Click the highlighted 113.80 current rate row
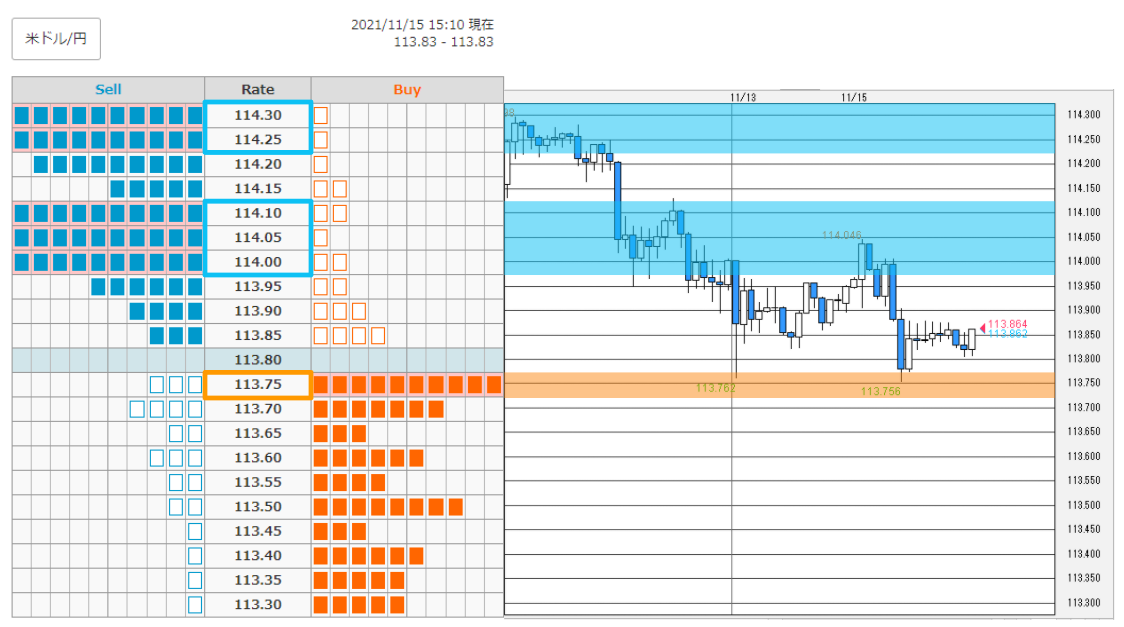The image size is (1124, 627). point(258,360)
